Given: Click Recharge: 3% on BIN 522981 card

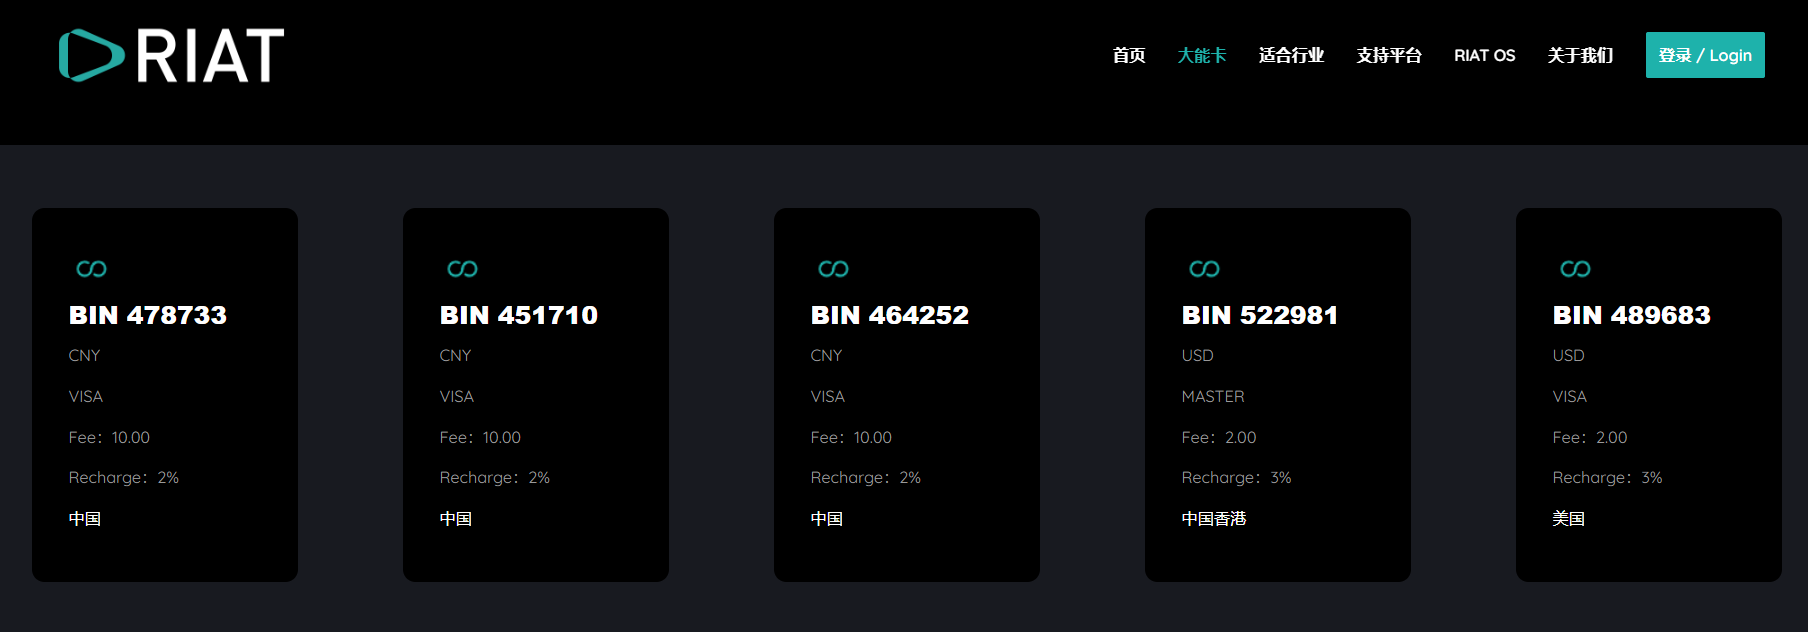Looking at the screenshot, I should [x=1237, y=478].
